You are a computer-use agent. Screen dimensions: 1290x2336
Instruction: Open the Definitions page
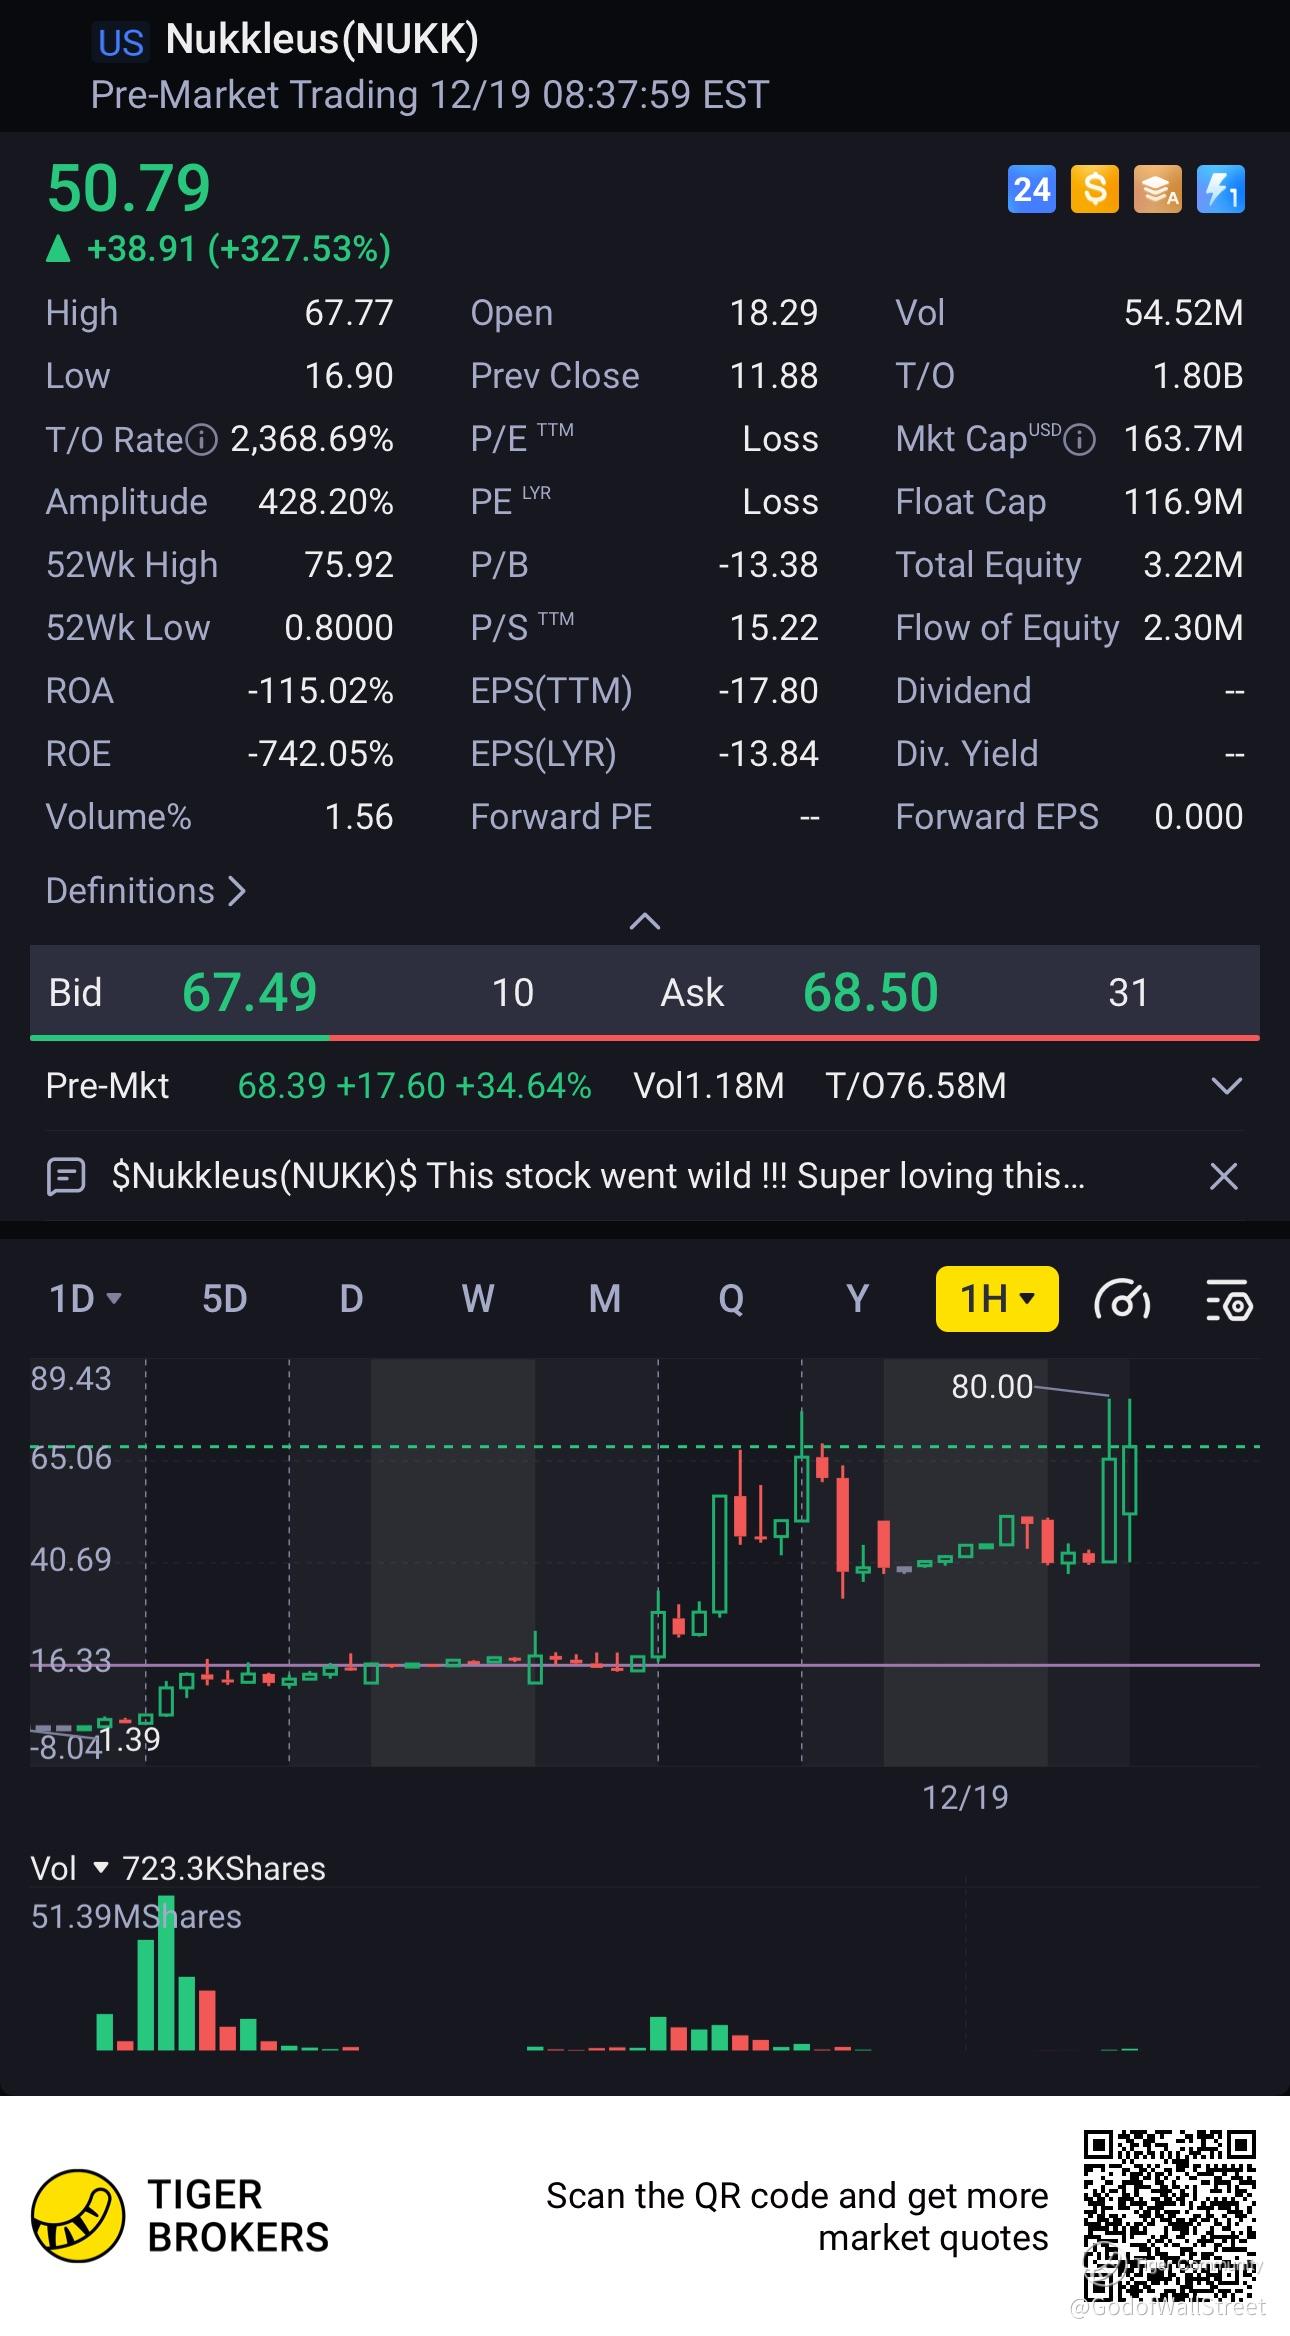[146, 891]
